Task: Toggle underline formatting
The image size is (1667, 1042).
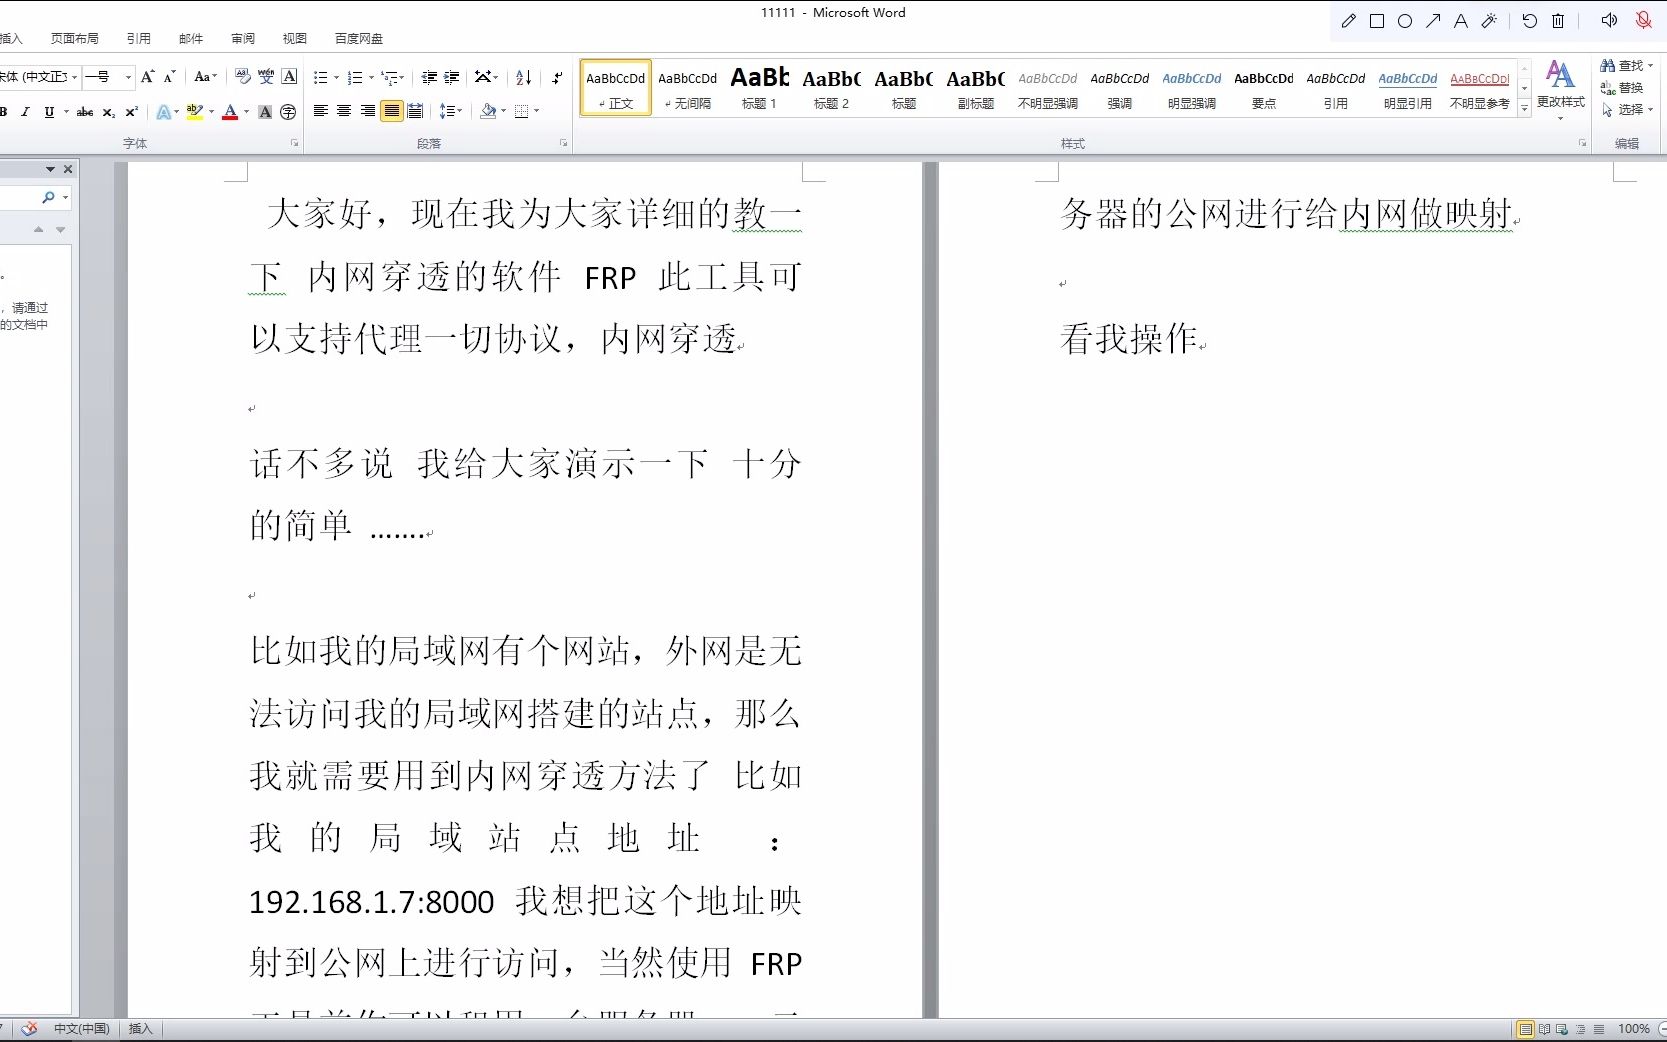Action: coord(49,112)
